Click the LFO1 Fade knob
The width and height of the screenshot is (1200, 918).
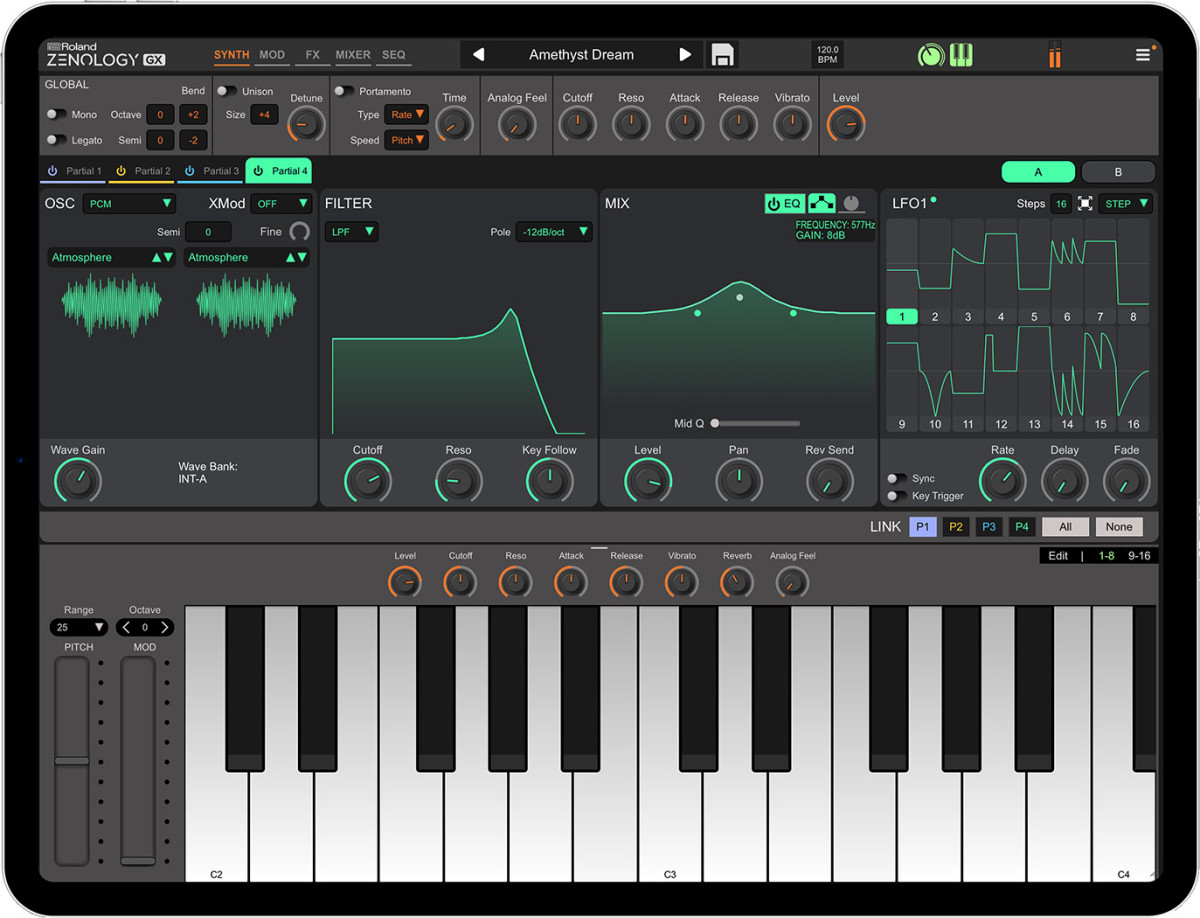(1126, 481)
